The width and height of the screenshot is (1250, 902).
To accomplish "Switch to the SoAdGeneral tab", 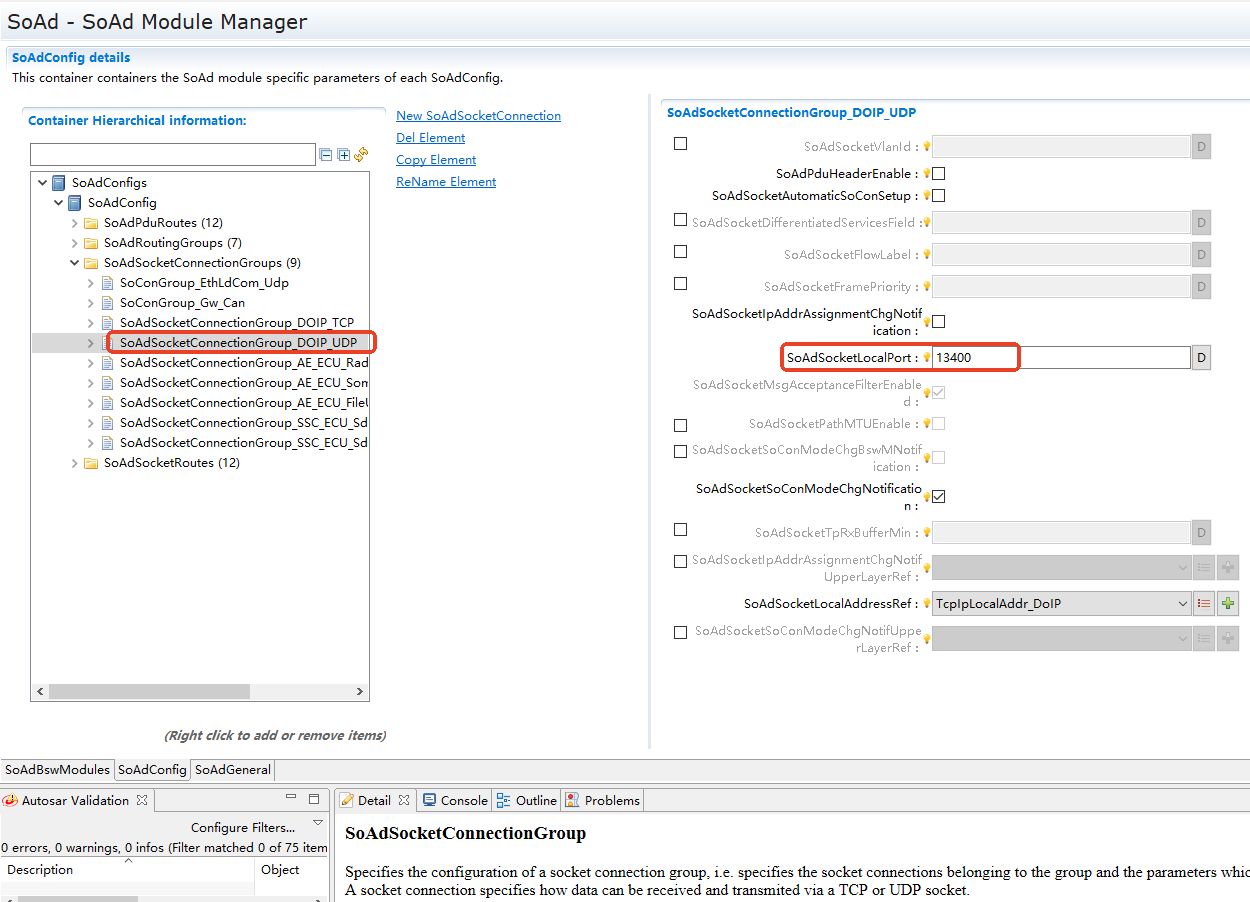I will [232, 770].
